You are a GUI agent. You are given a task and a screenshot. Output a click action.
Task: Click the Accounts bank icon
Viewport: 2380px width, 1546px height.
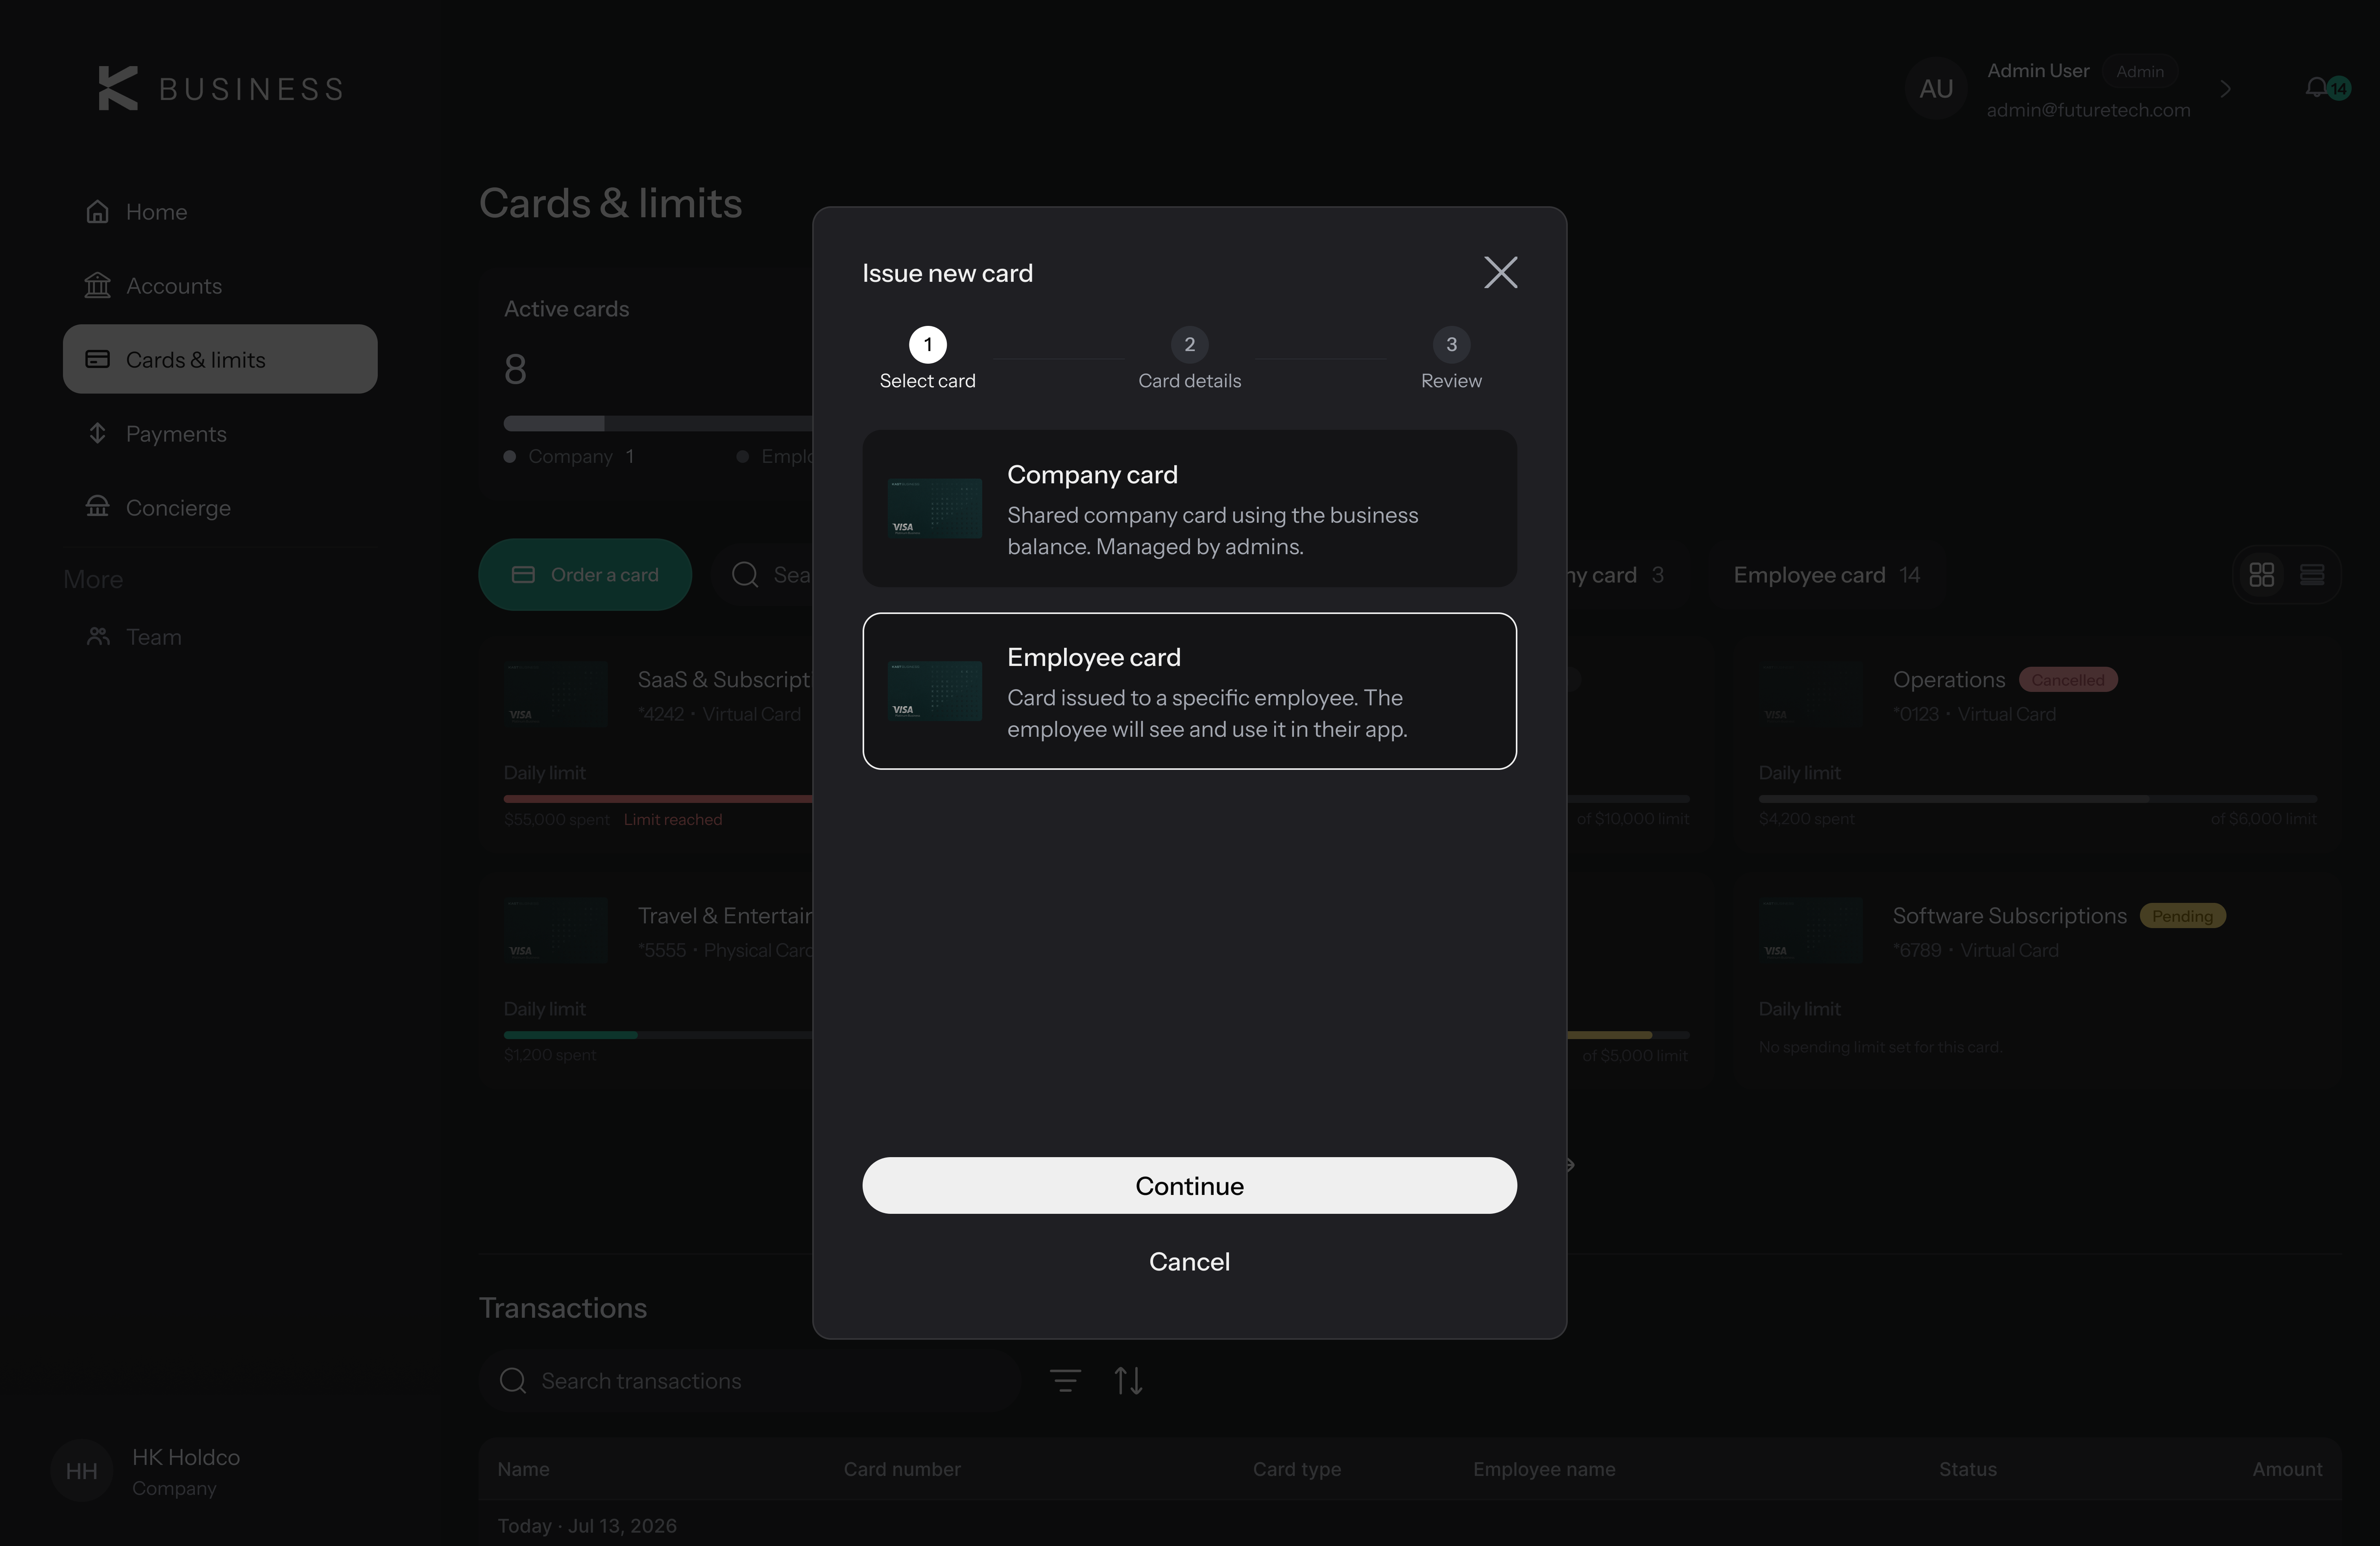tap(97, 286)
